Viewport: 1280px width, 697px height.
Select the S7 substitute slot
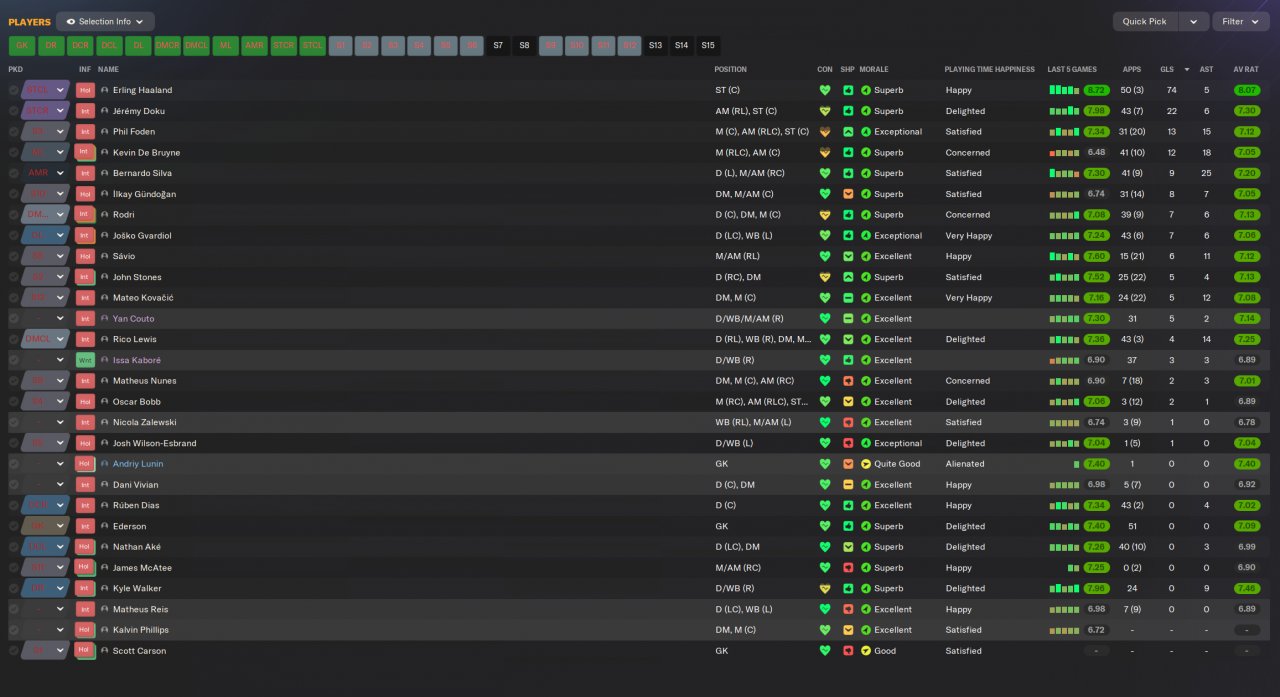(498, 45)
